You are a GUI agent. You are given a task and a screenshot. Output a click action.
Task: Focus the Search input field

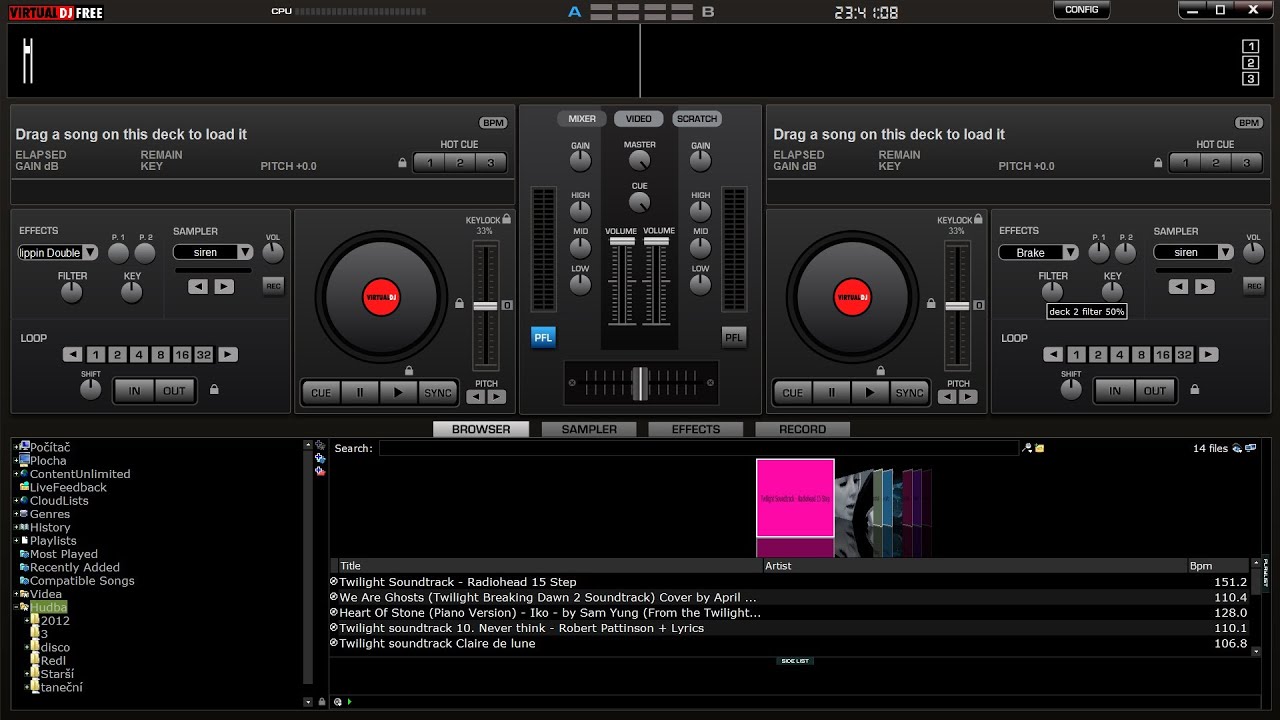pyautogui.click(x=699, y=448)
